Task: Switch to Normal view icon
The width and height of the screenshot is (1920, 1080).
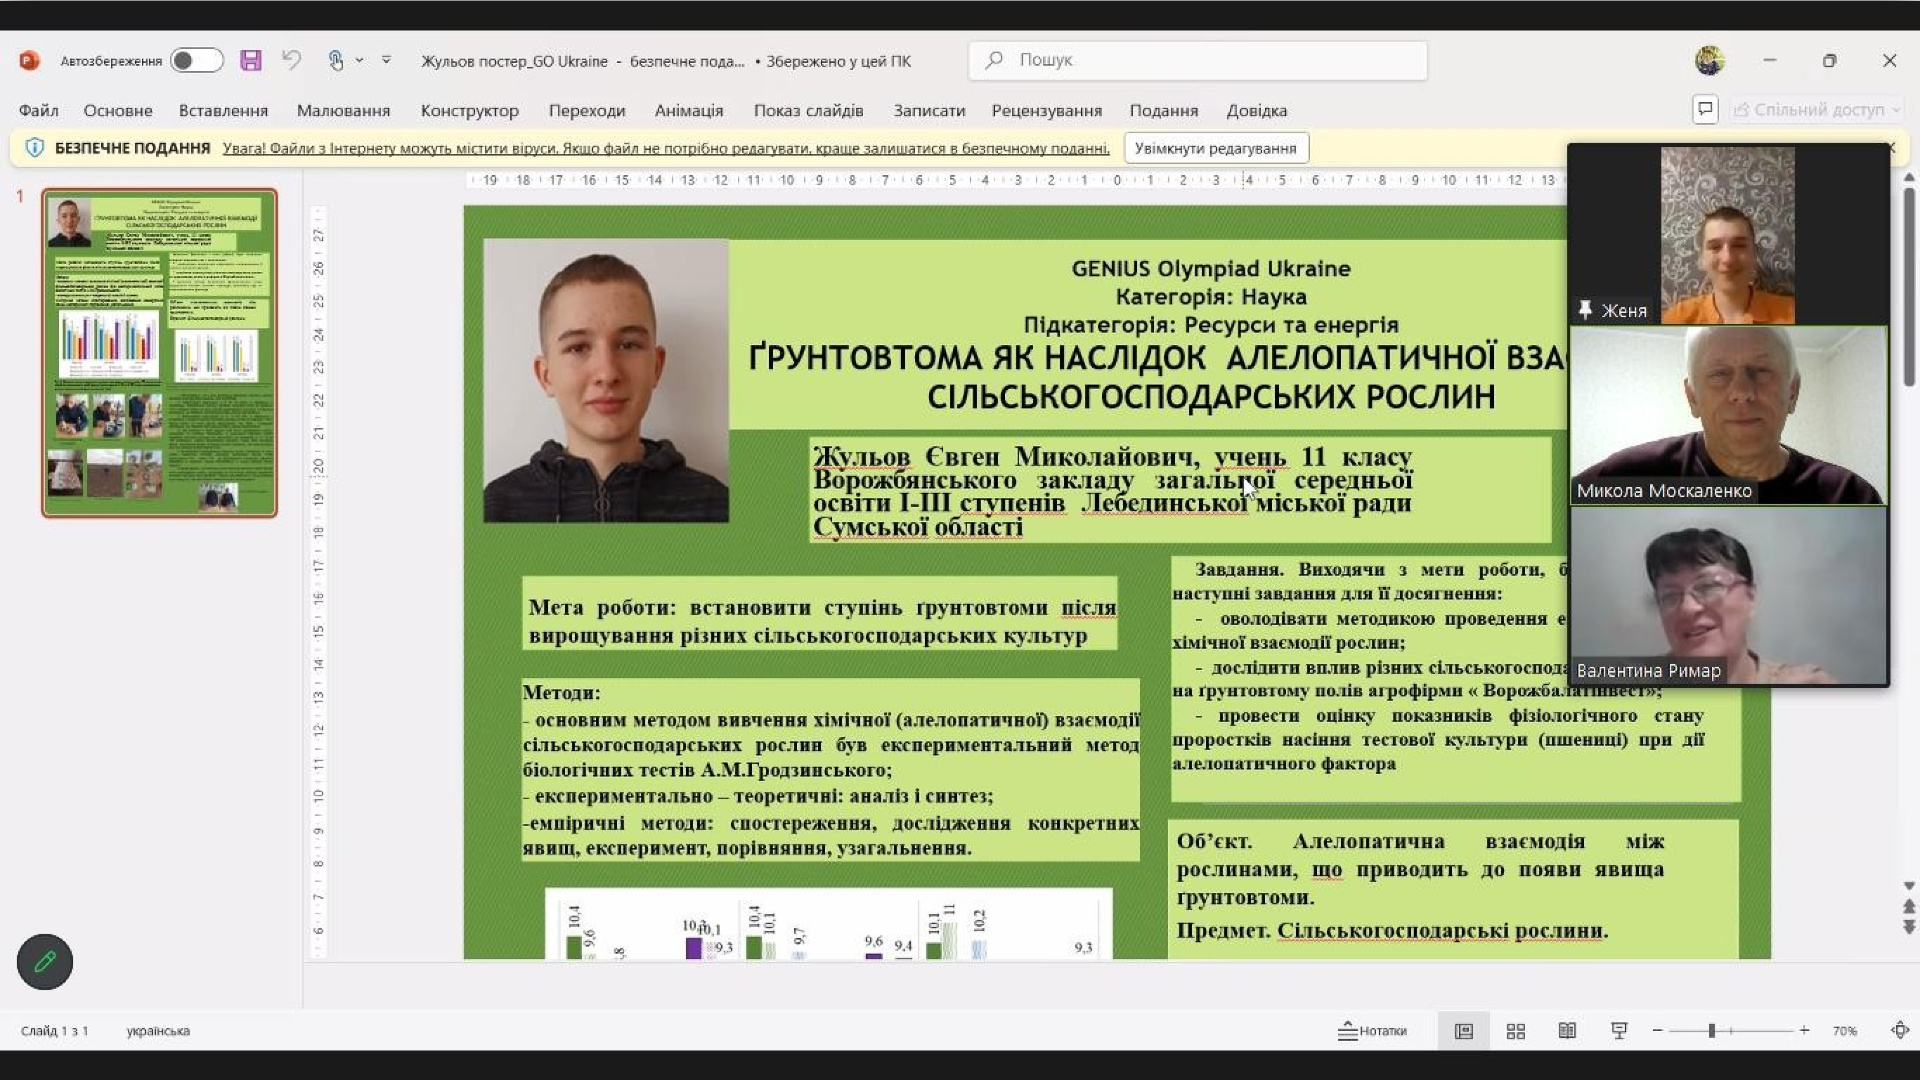Action: [x=1463, y=1030]
